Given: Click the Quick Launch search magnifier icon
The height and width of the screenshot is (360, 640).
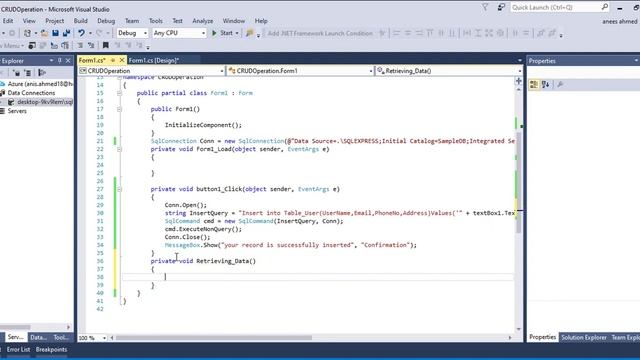Looking at the screenshot, I should click(604, 7).
